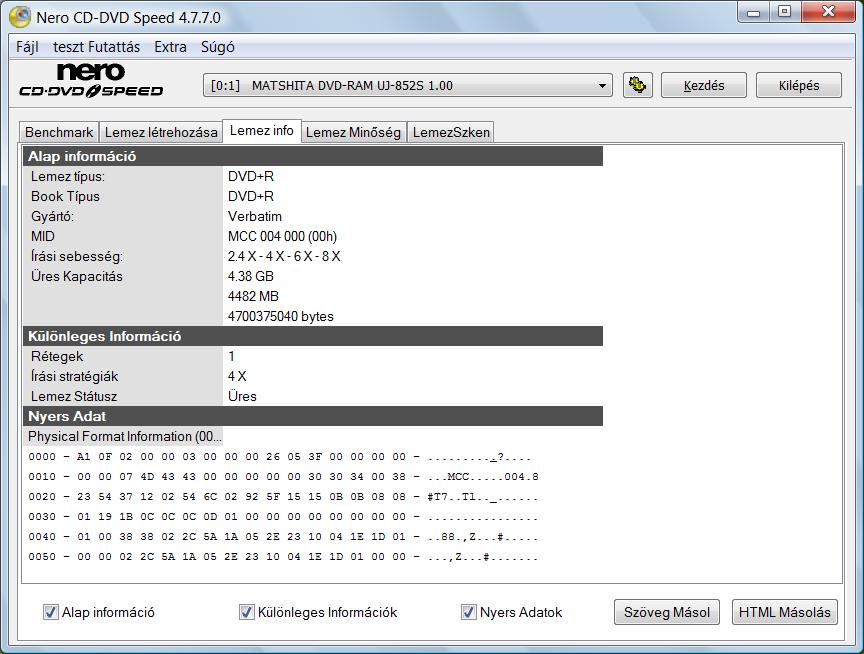Click the Physical Format Information row
The image size is (864, 654).
[x=123, y=436]
